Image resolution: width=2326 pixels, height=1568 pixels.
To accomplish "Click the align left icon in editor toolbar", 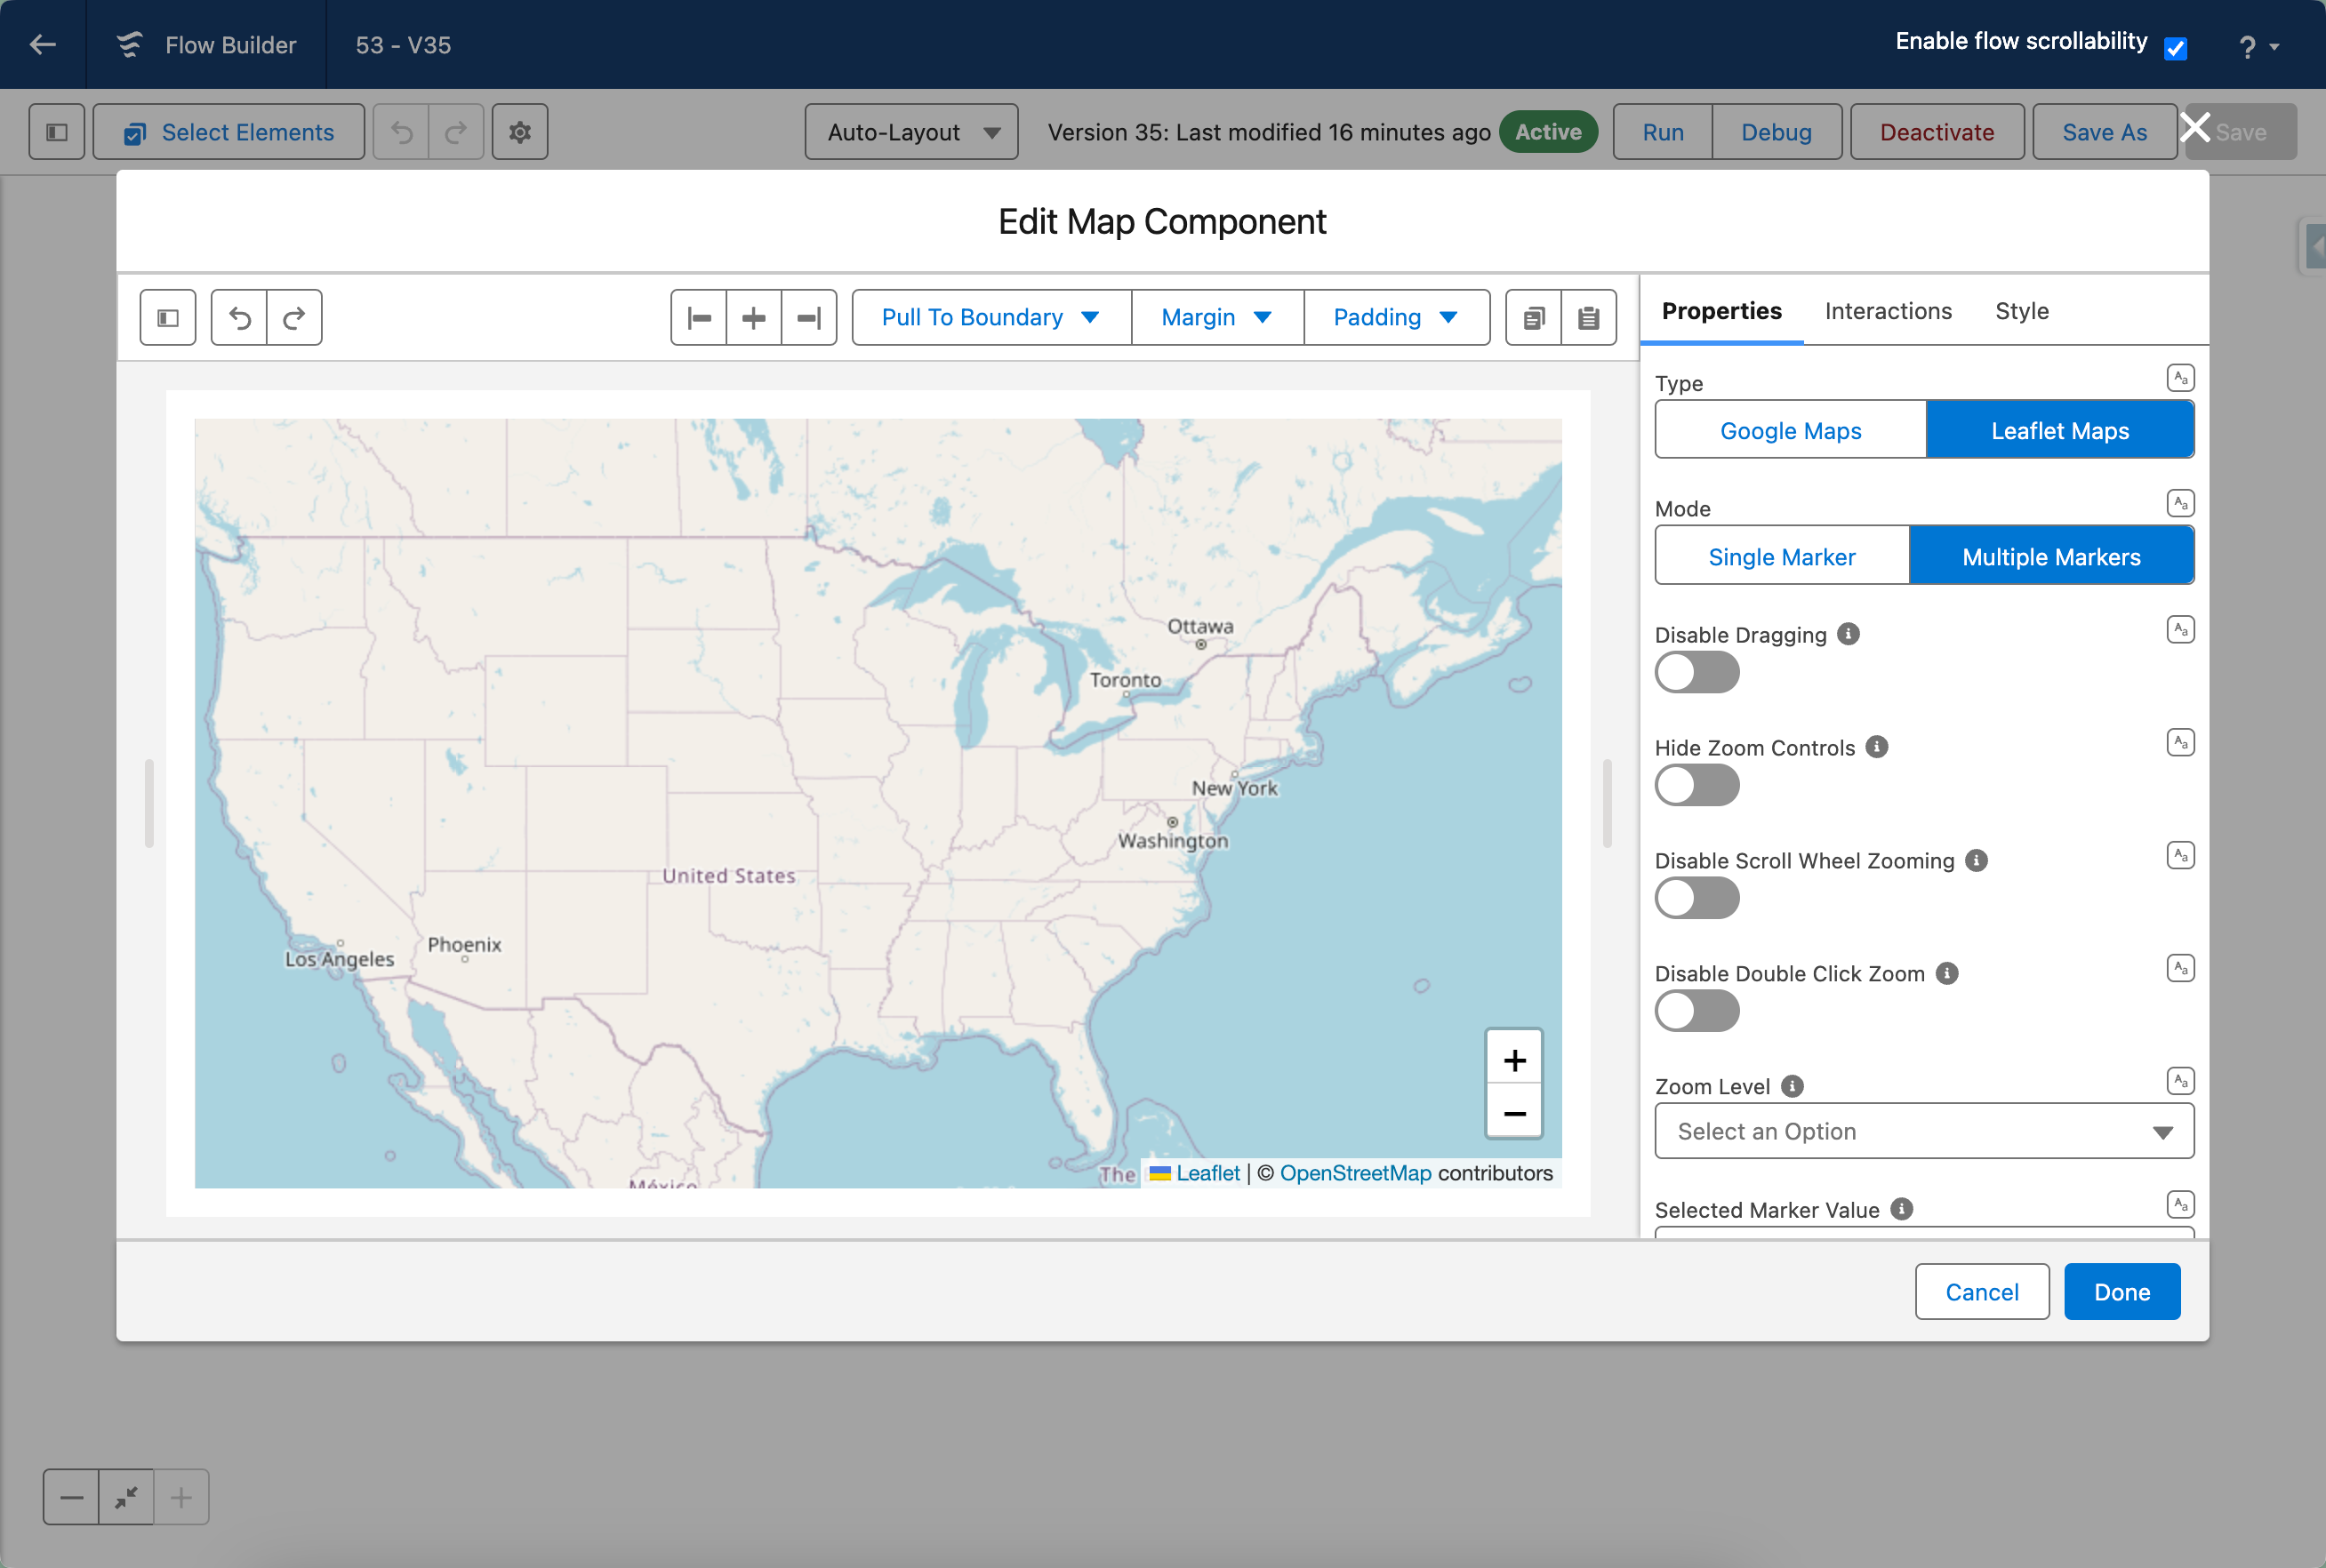I will 699,318.
